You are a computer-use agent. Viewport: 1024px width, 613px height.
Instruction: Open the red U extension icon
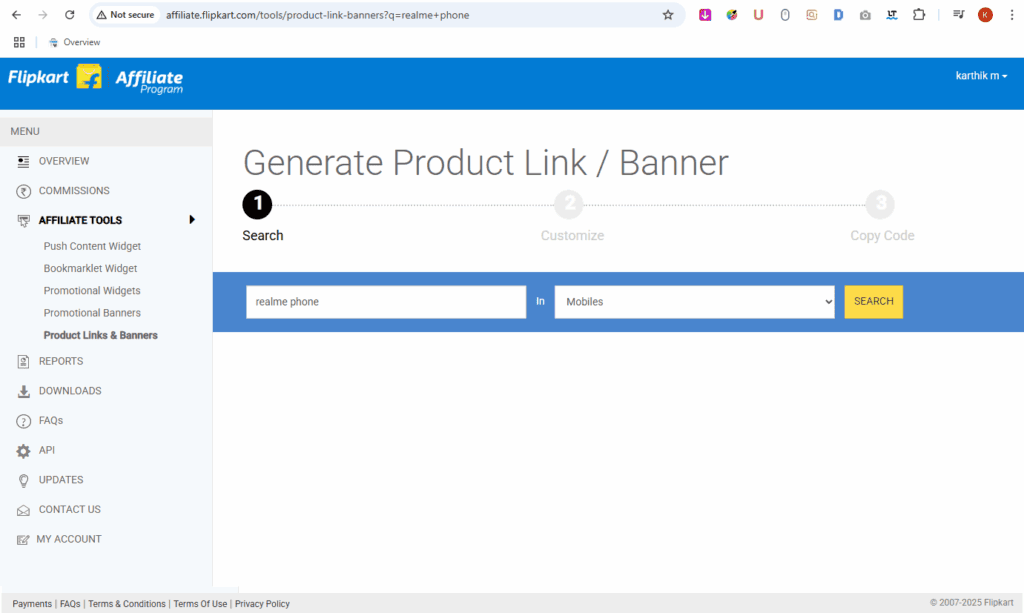[758, 14]
